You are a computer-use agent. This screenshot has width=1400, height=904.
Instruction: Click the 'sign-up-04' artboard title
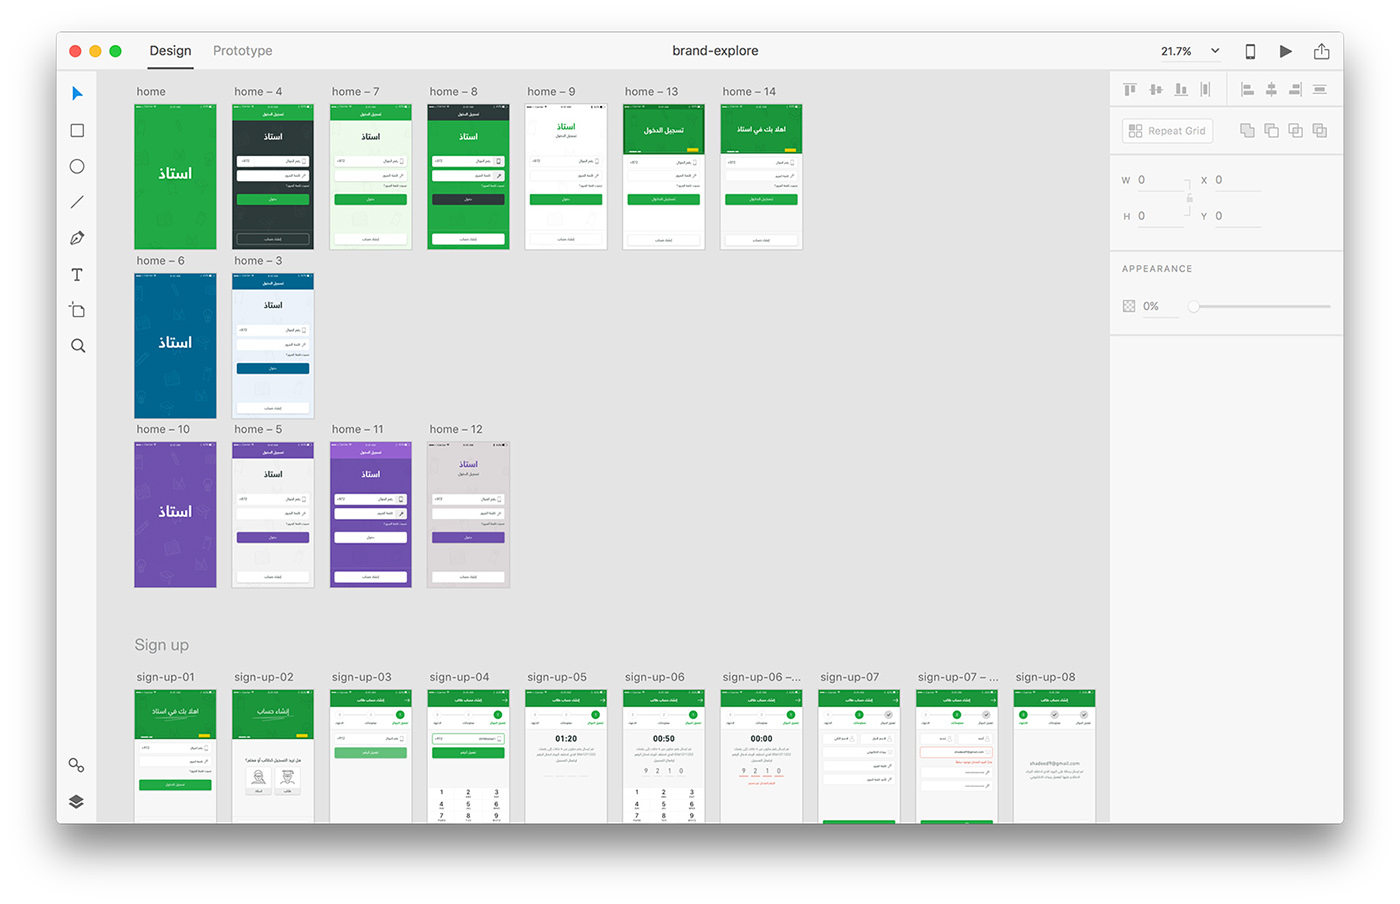coord(460,677)
